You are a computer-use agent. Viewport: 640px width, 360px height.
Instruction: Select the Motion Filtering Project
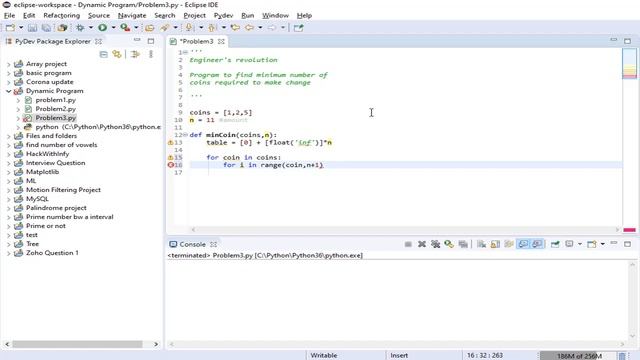[x=63, y=190]
